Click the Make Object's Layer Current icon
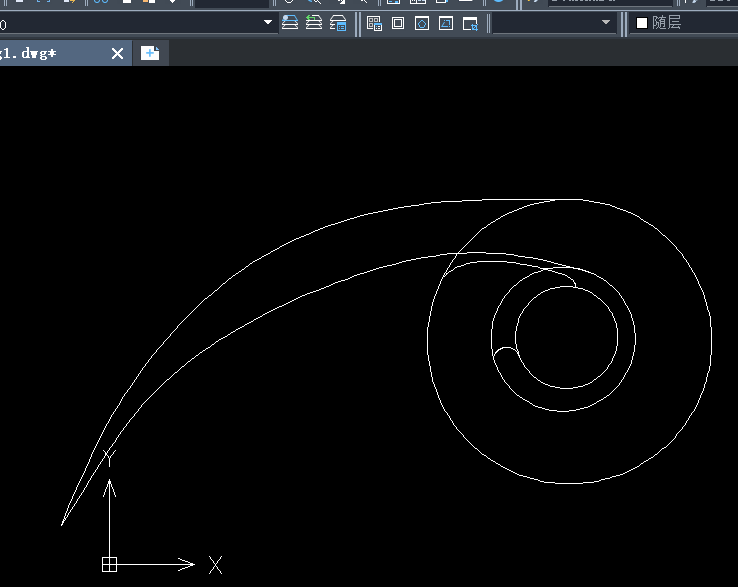 [290, 22]
